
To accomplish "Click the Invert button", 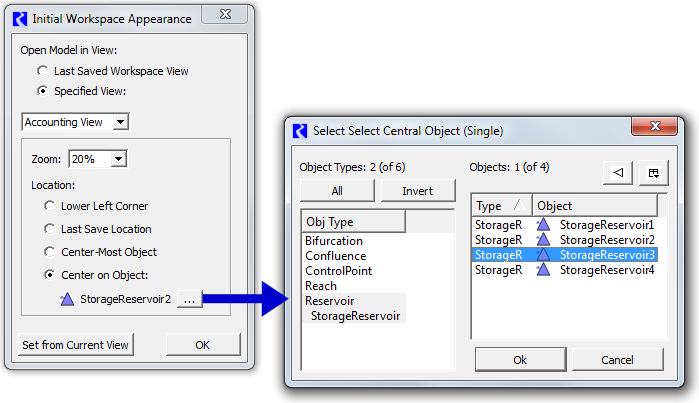I will coord(418,191).
